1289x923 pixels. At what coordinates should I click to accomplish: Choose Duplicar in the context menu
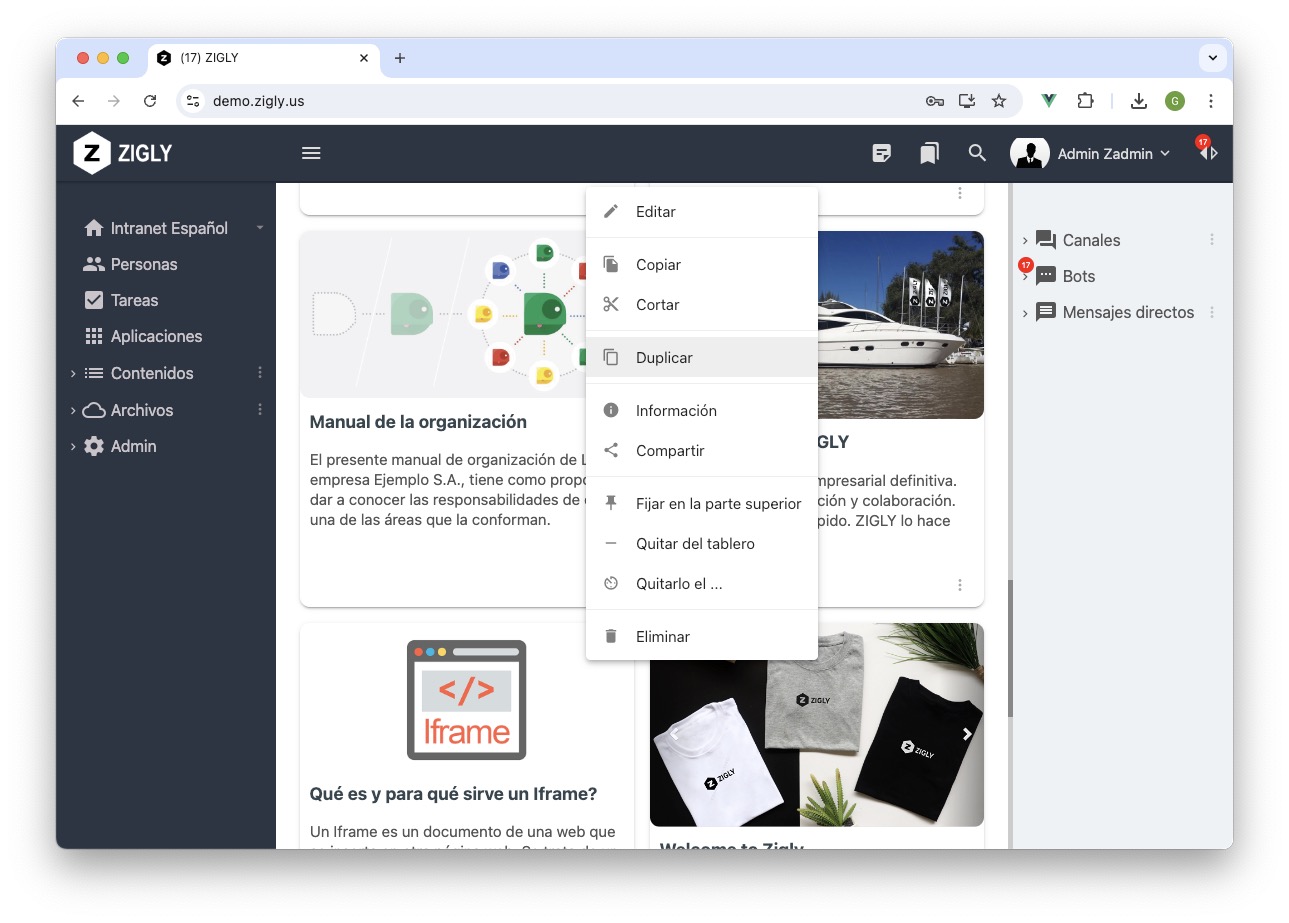pos(702,358)
